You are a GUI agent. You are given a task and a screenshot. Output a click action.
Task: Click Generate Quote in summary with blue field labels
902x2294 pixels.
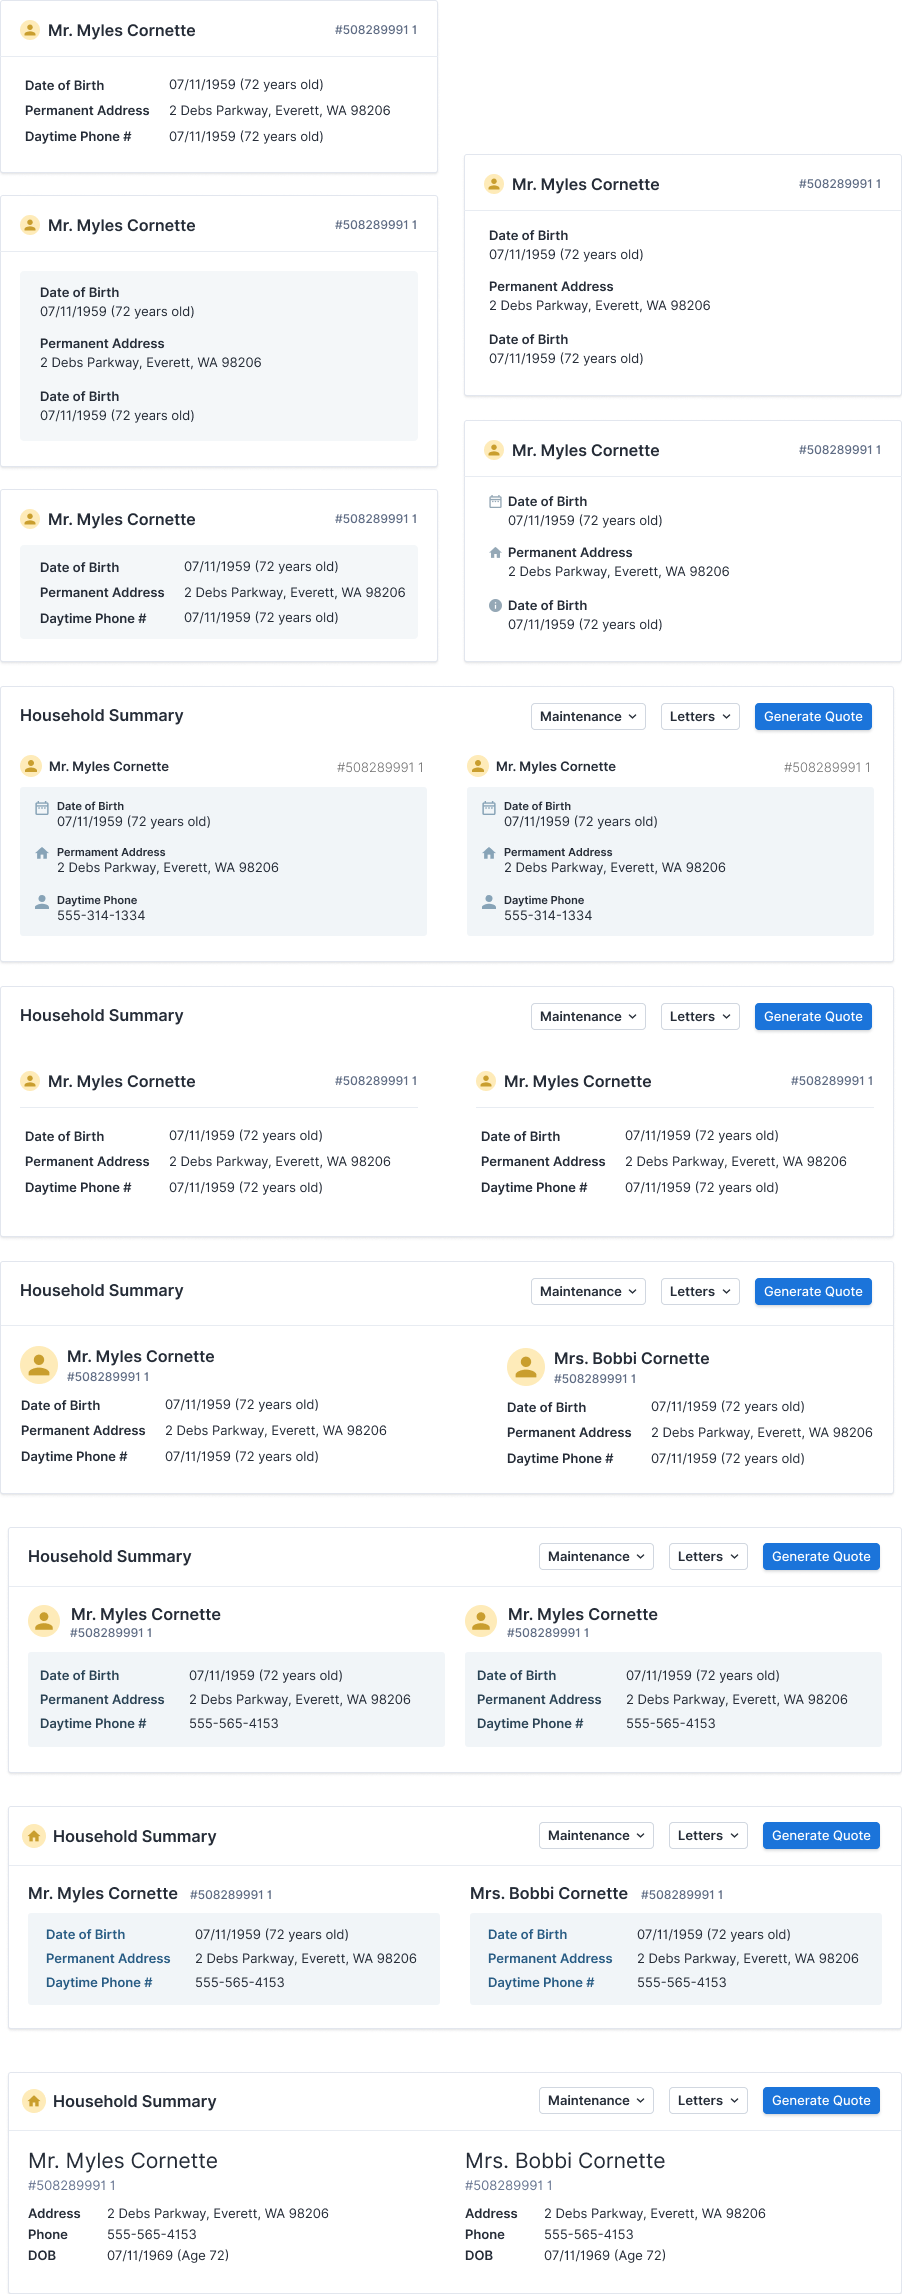click(821, 1835)
